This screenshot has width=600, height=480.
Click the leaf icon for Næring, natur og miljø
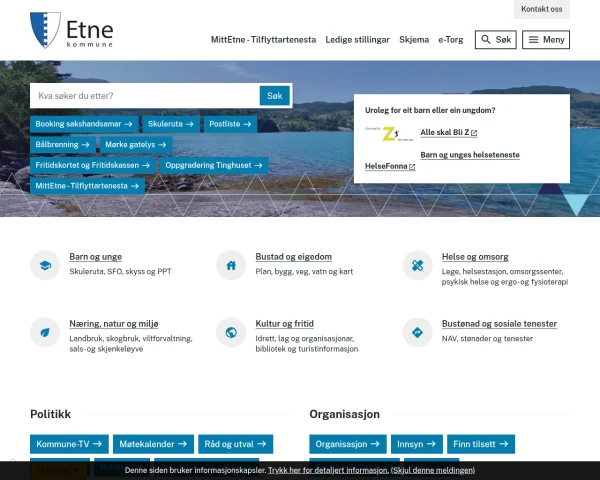click(x=45, y=332)
